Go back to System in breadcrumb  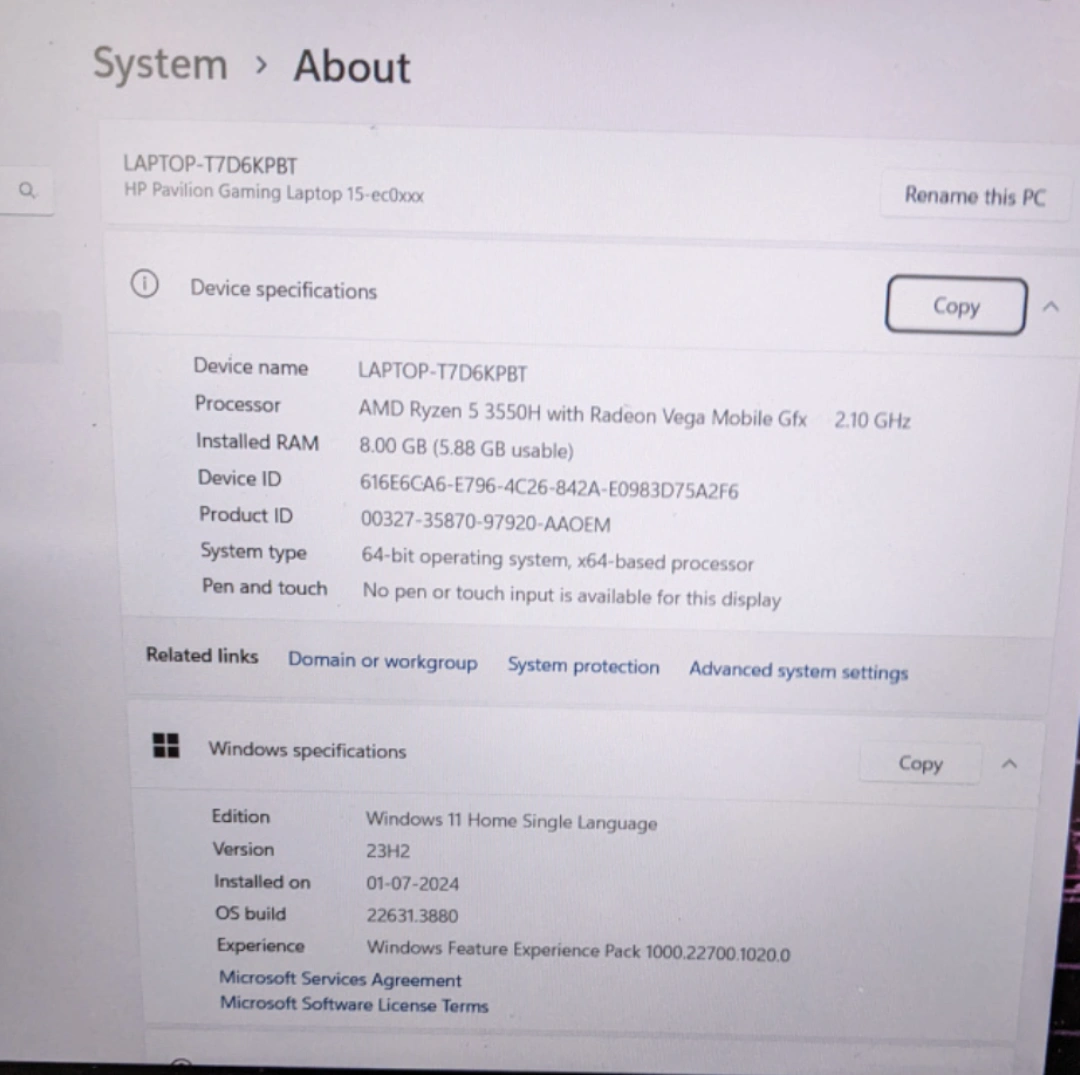coord(160,64)
